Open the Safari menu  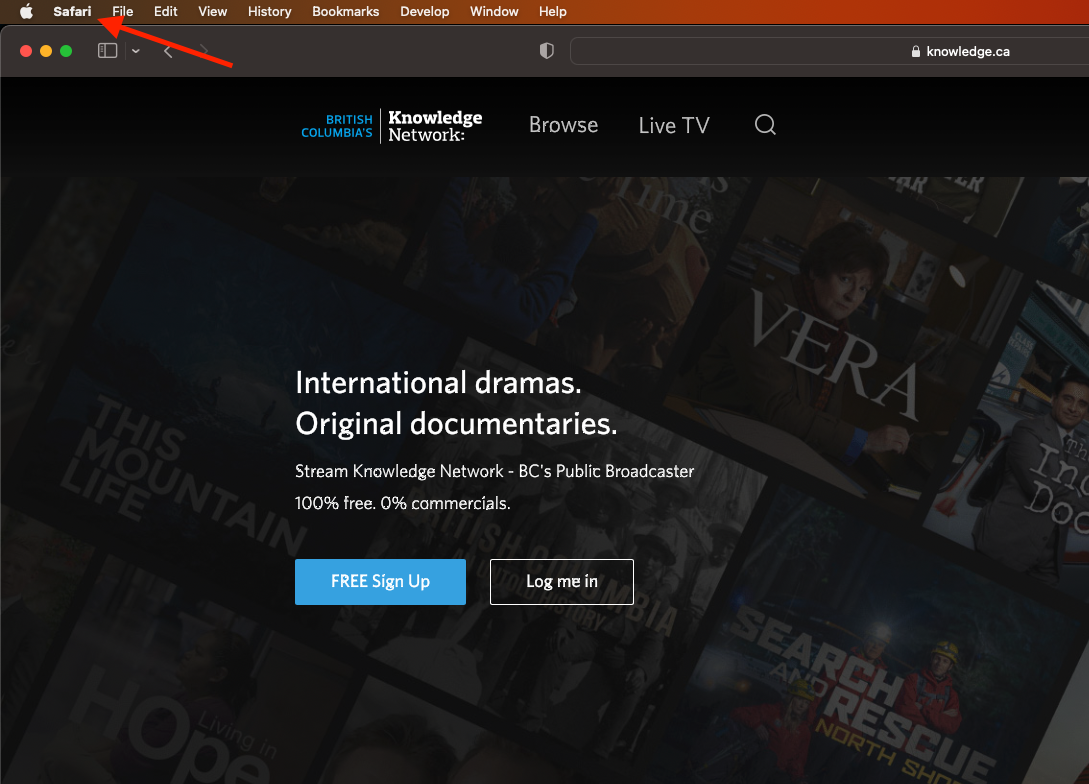pos(72,11)
